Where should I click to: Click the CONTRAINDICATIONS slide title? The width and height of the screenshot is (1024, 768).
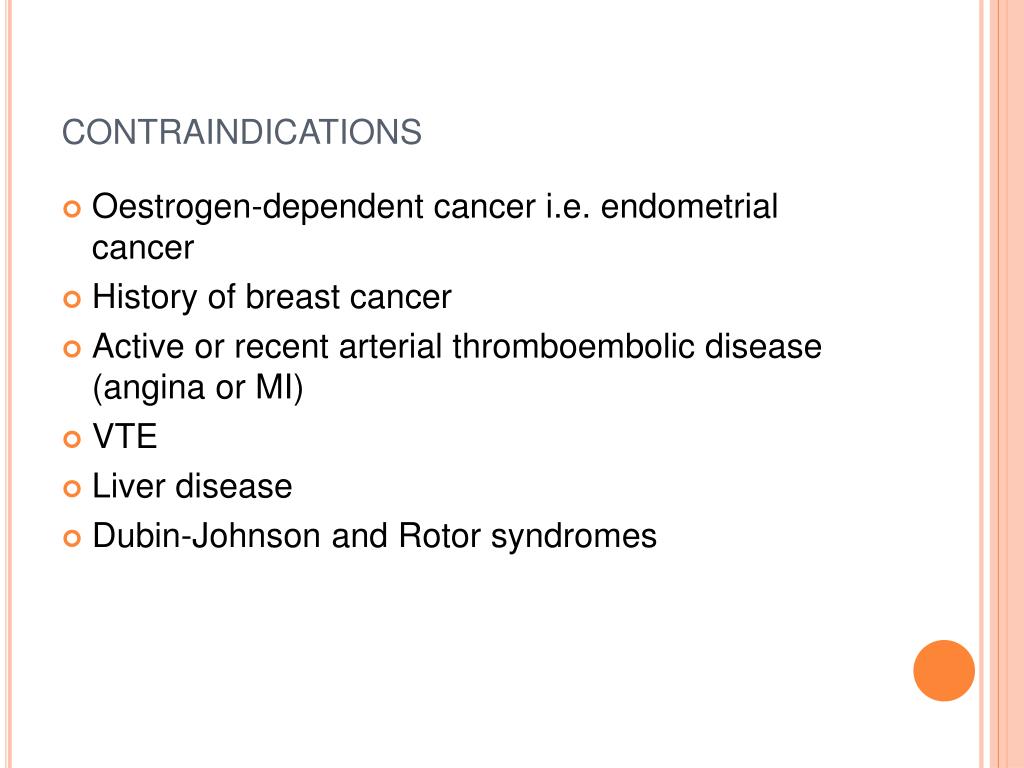click(x=242, y=133)
